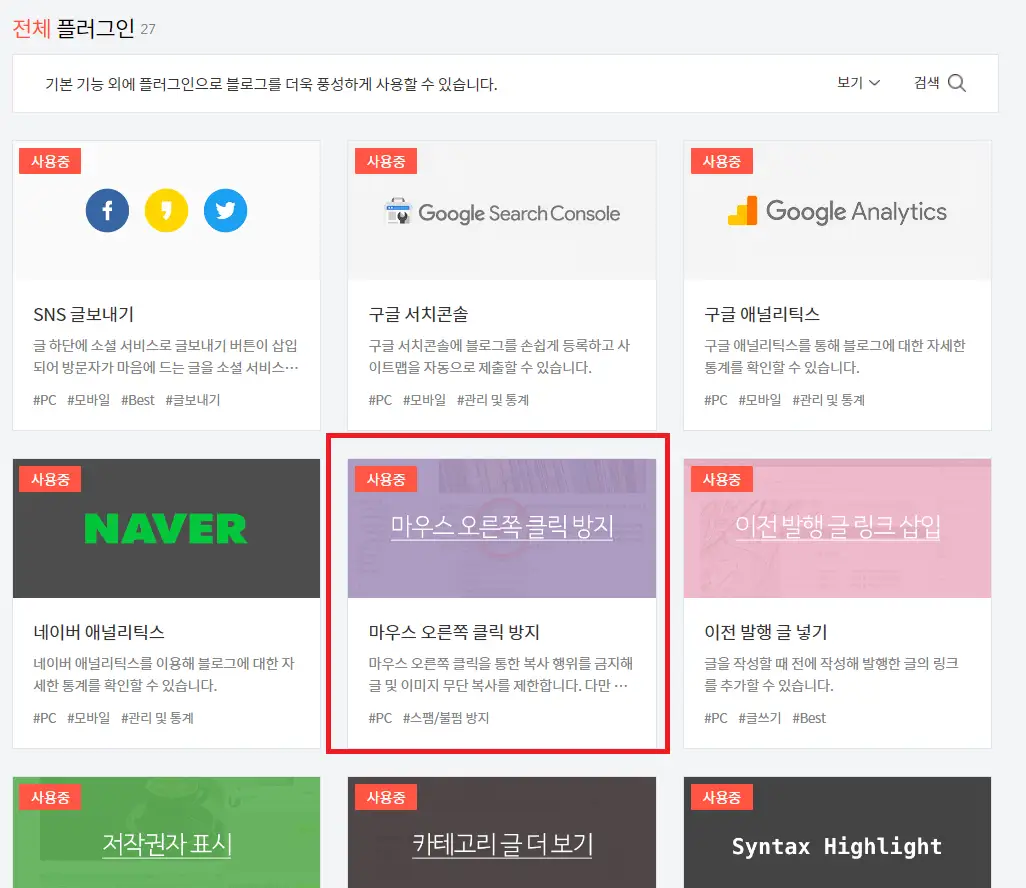The width and height of the screenshot is (1026, 888).
Task: Open 마우스 오른쪽 클릭 방지 plugin title
Action: pyautogui.click(x=454, y=632)
